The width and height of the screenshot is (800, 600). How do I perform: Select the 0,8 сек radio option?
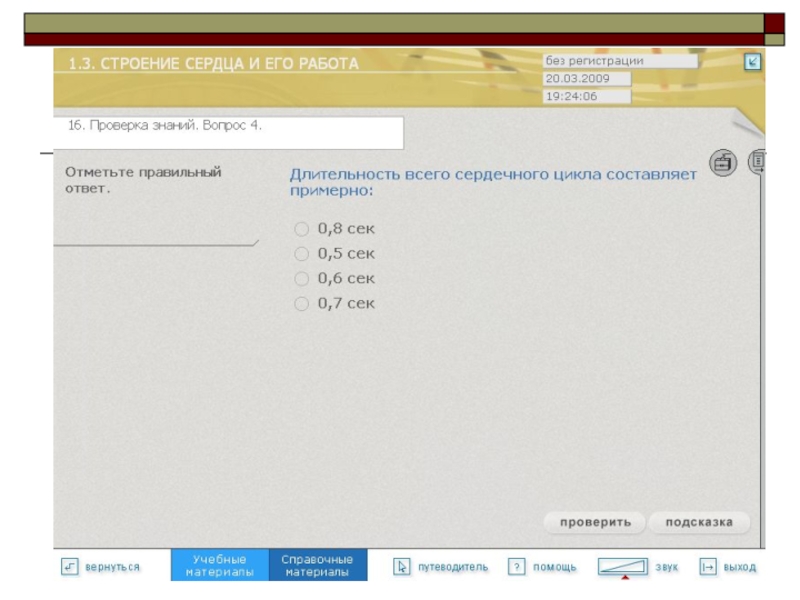click(302, 229)
